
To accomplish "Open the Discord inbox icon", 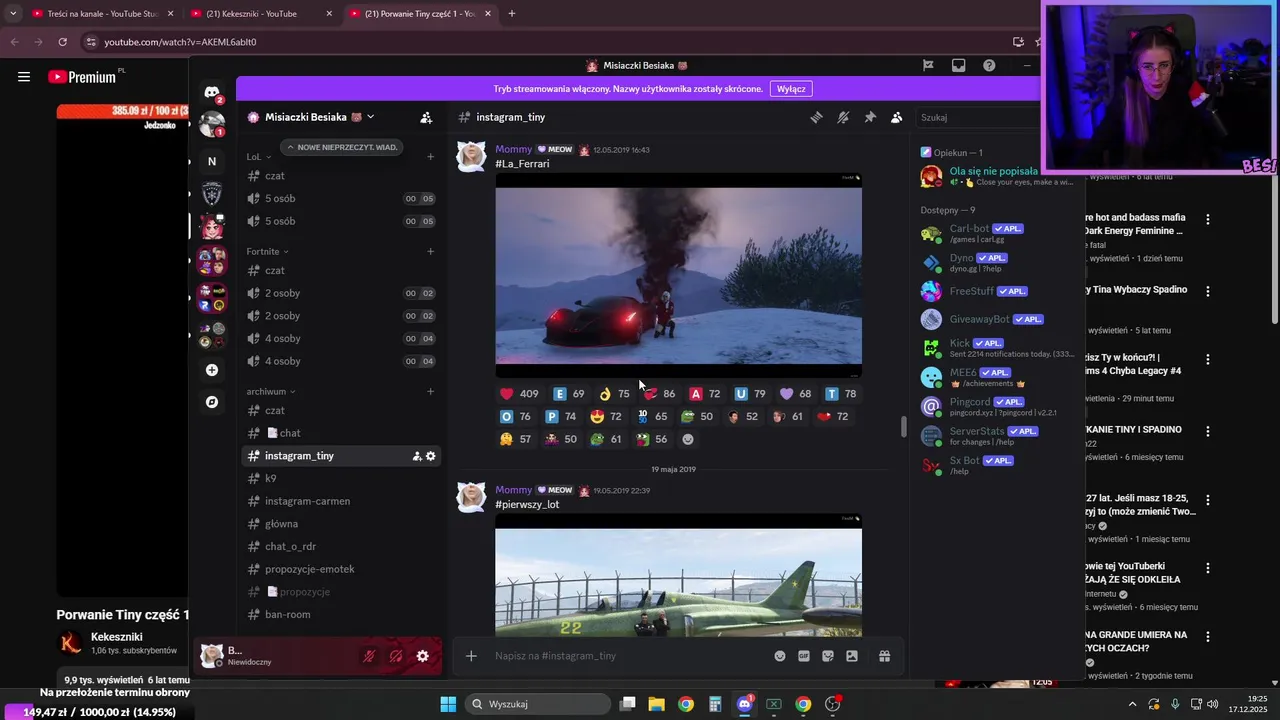I will 958,65.
